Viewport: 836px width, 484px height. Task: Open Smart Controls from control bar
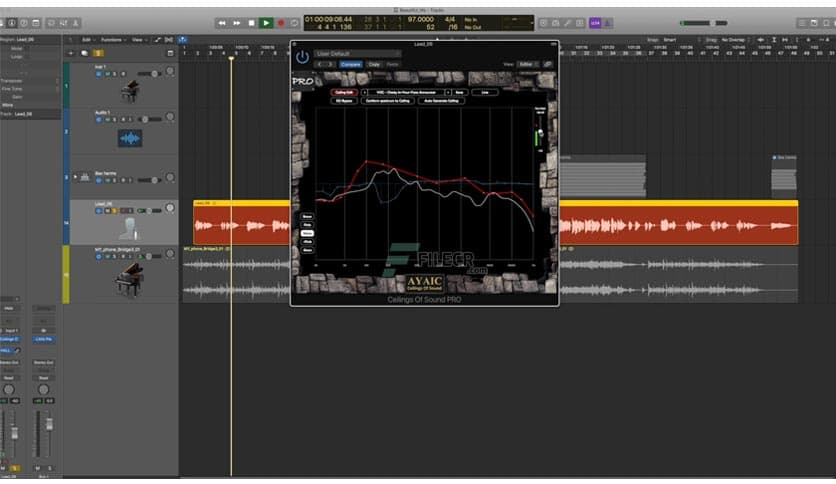[51, 23]
